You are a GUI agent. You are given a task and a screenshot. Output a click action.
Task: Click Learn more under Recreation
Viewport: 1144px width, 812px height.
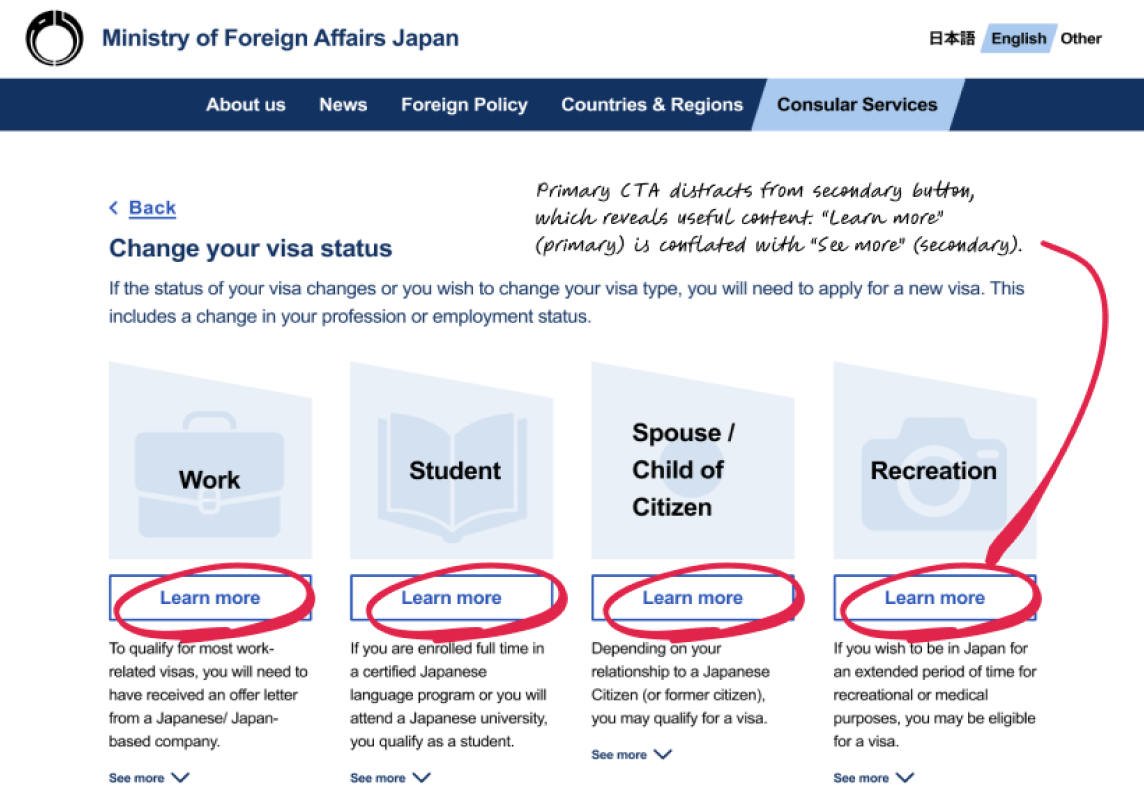pyautogui.click(x=935, y=598)
